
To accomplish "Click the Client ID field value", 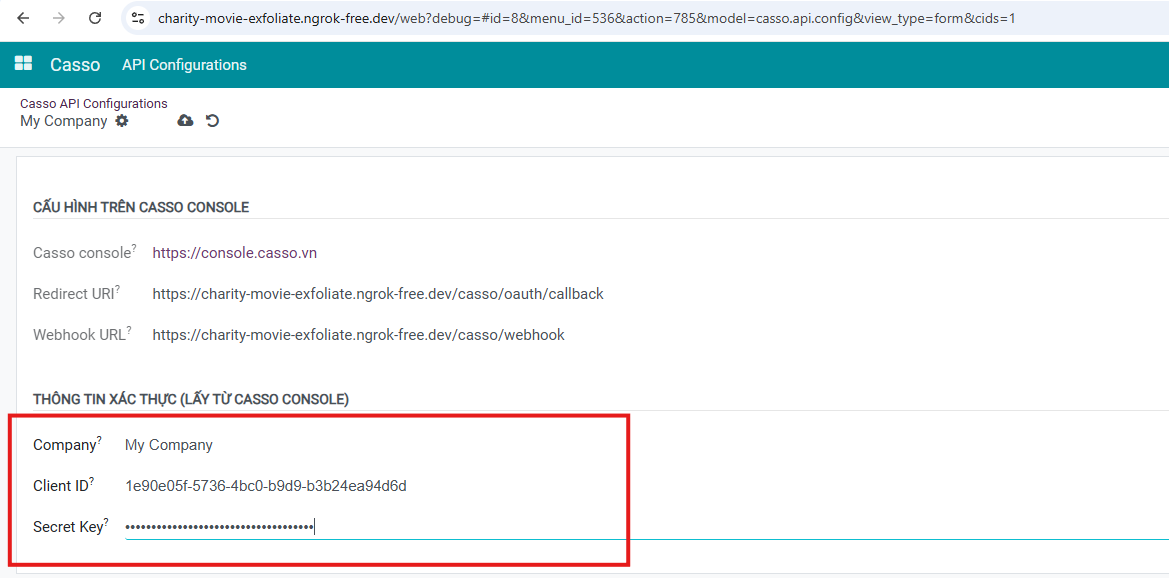I will [266, 486].
